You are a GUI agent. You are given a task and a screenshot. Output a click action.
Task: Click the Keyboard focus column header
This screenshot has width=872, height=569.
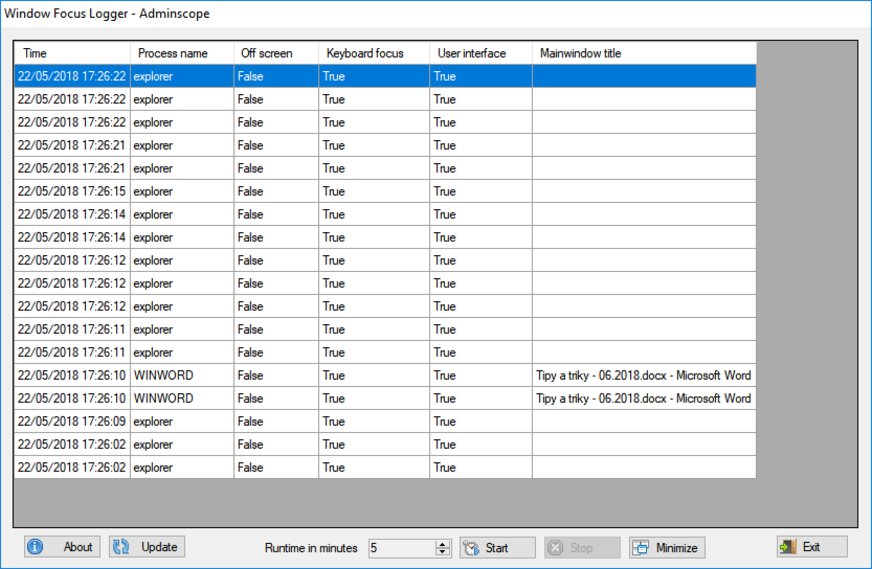pyautogui.click(x=374, y=53)
